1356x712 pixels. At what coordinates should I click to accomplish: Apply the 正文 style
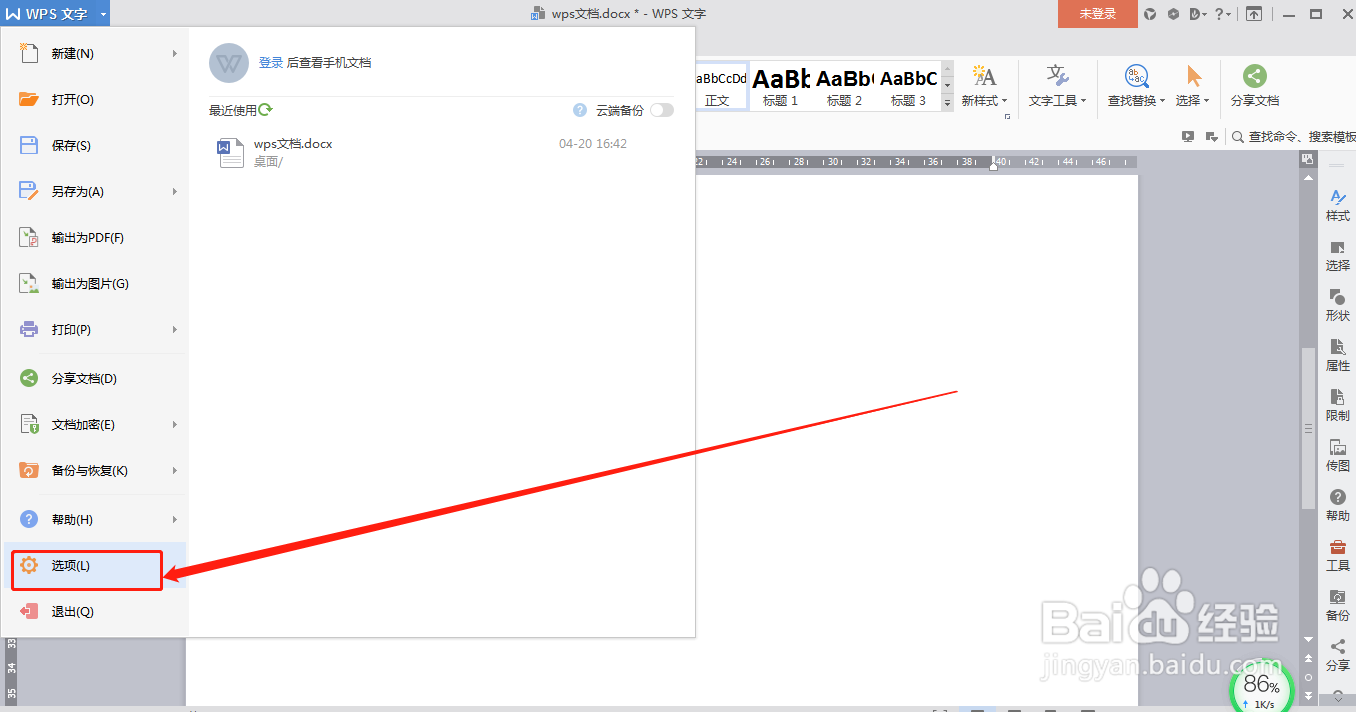click(x=717, y=87)
